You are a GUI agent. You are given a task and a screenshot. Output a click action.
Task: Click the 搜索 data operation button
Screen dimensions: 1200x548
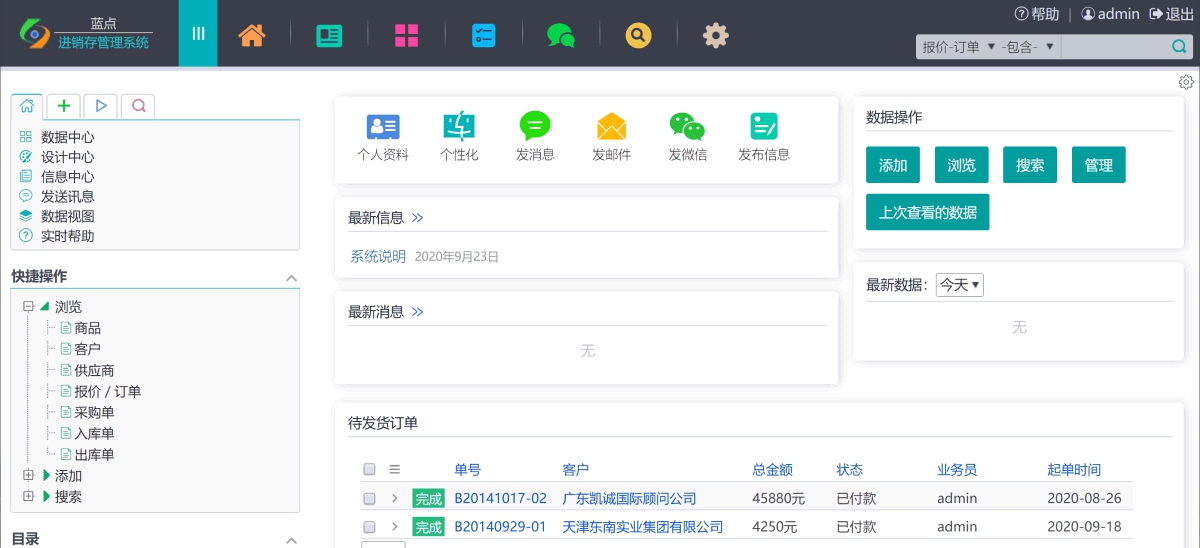pos(1030,165)
